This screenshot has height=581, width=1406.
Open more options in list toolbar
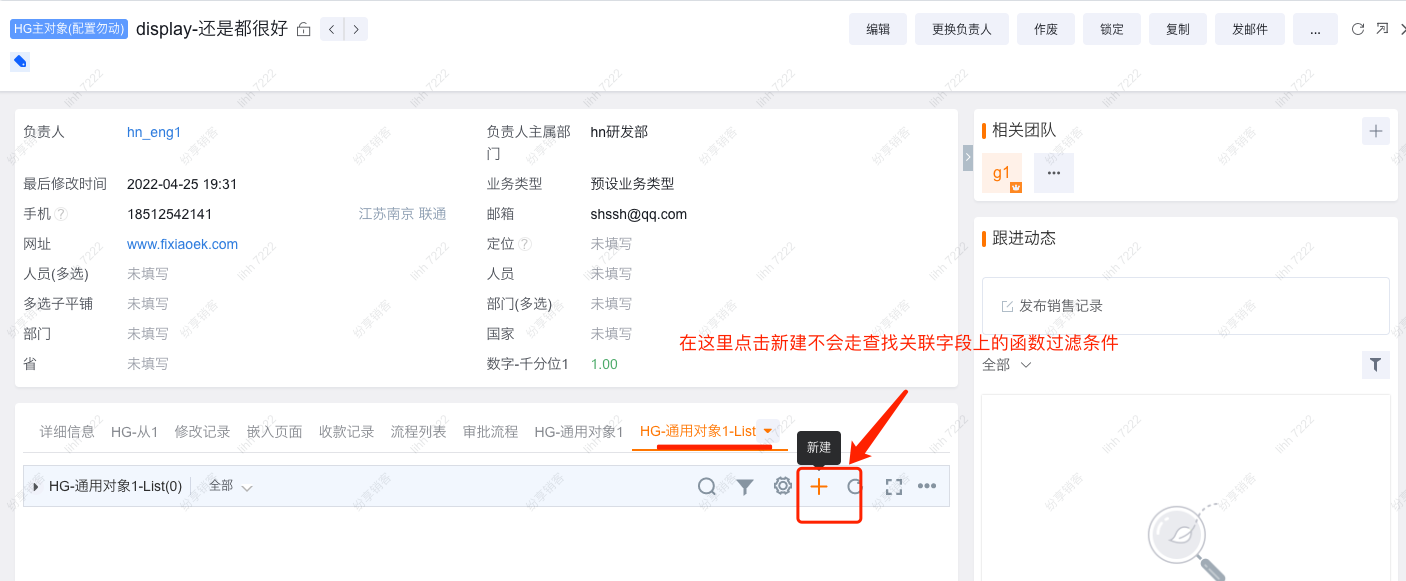coord(927,487)
